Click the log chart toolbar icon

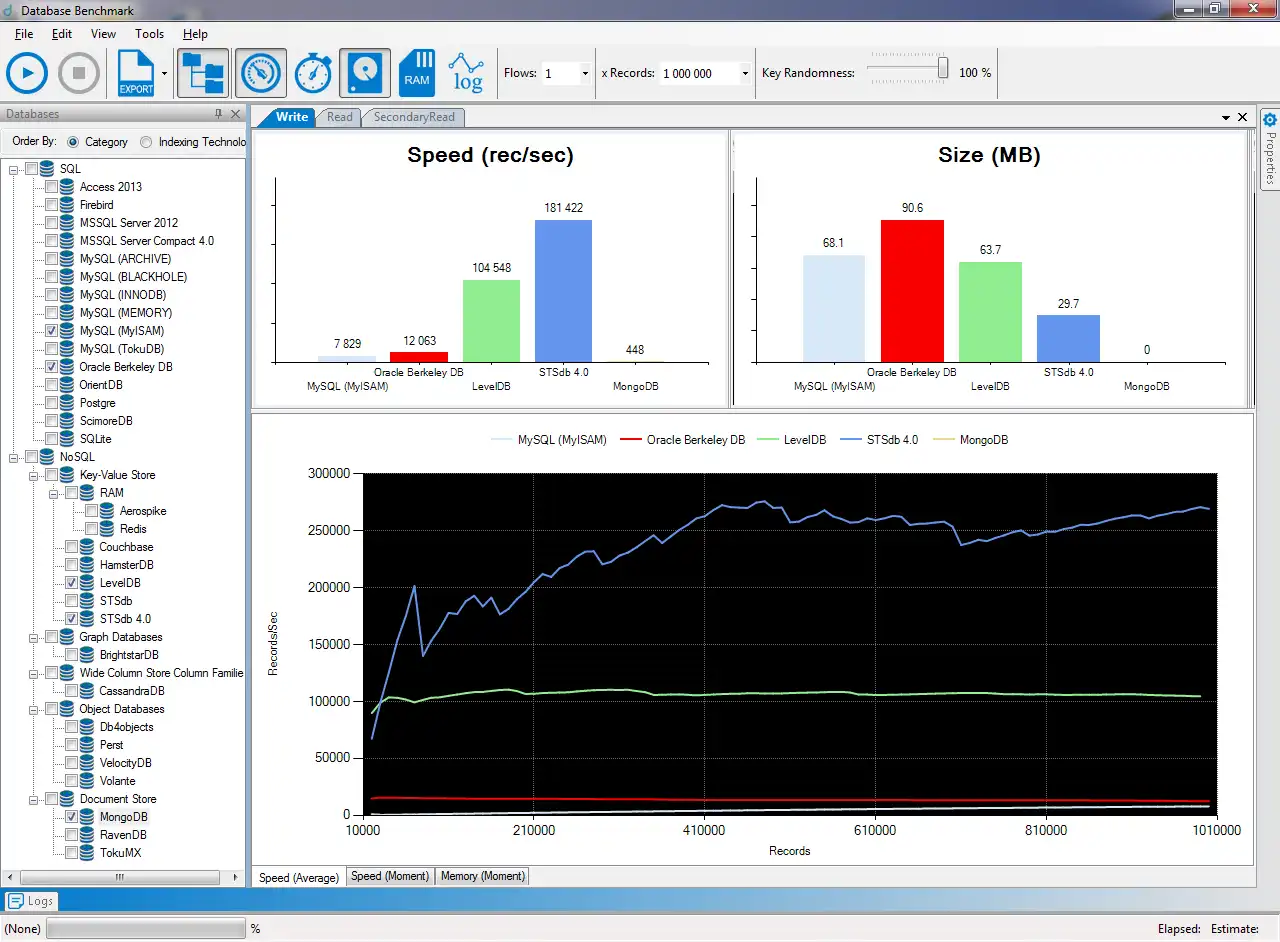pyautogui.click(x=466, y=73)
